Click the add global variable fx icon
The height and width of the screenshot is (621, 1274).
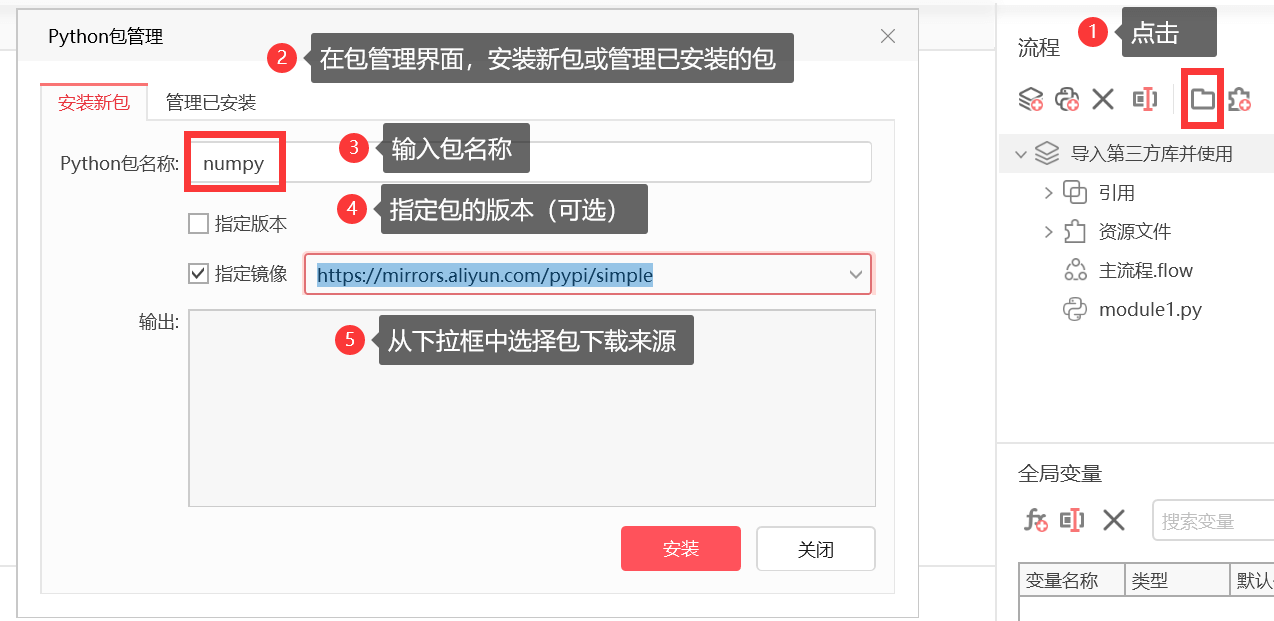coord(1035,519)
